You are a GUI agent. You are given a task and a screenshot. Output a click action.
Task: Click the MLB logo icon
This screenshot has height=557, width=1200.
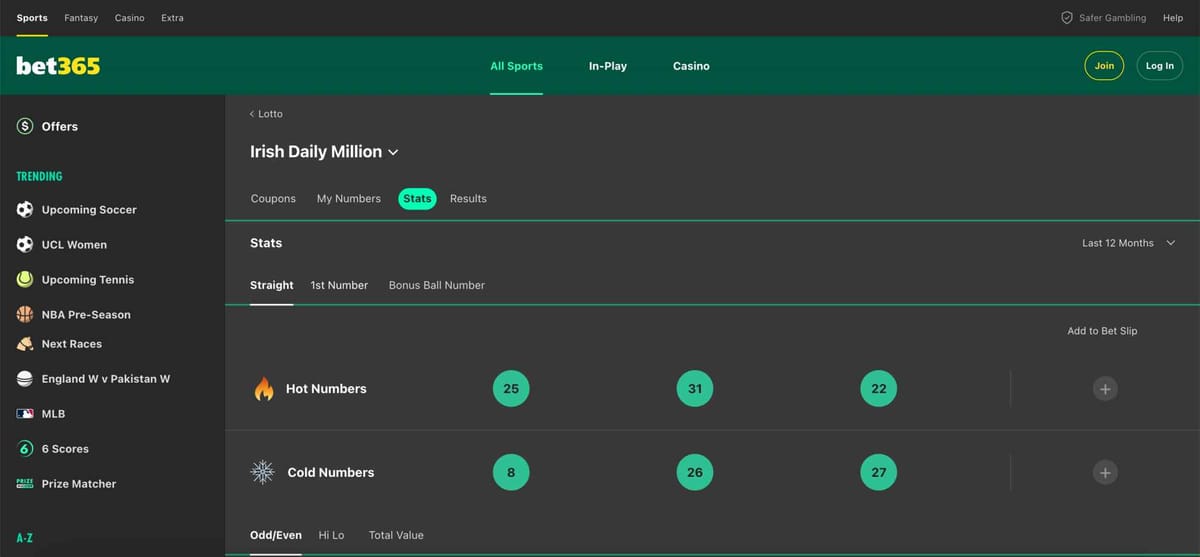25,413
